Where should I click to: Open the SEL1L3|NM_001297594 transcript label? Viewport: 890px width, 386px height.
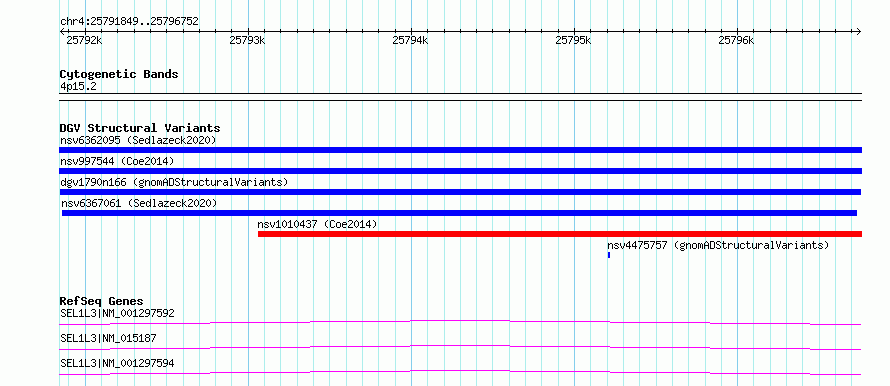click(117, 363)
